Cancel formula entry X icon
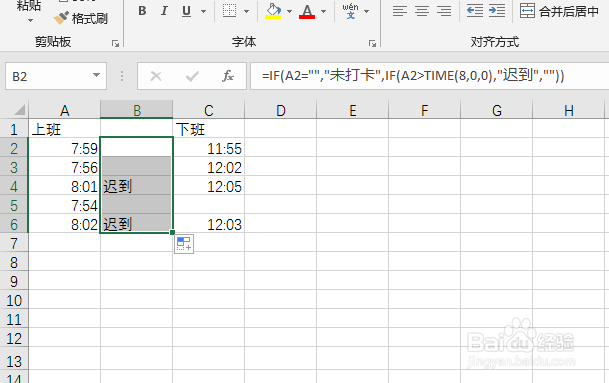This screenshot has width=609, height=383. [156, 76]
